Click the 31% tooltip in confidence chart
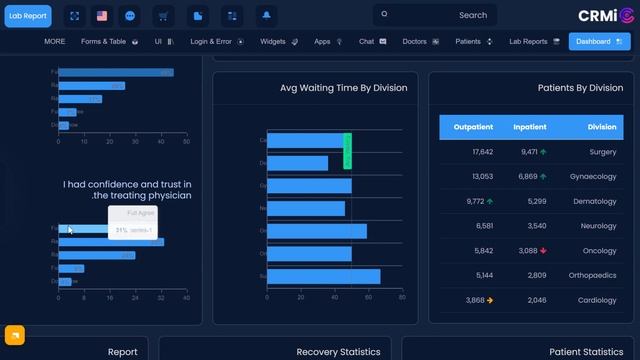The image size is (640, 360). click(x=133, y=222)
